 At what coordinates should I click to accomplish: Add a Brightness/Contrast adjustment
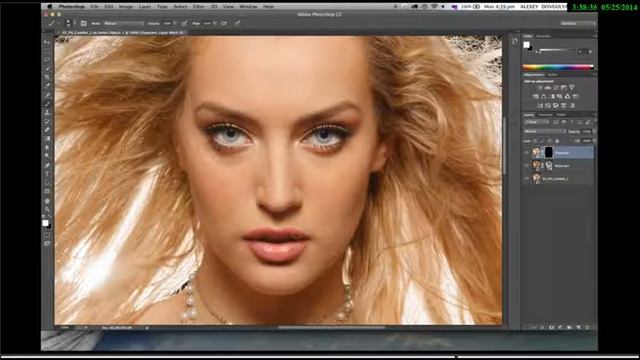point(540,87)
